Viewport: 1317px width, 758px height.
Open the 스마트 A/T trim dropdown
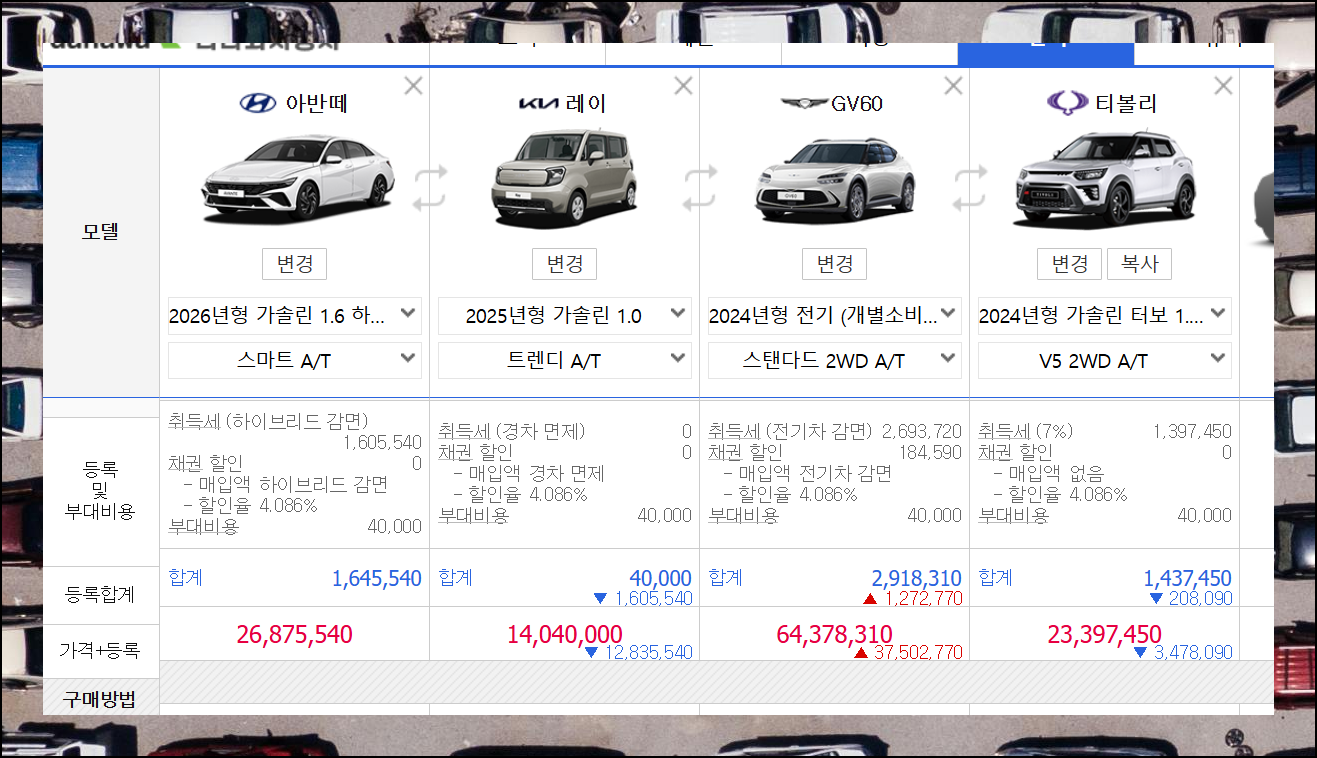[x=295, y=360]
